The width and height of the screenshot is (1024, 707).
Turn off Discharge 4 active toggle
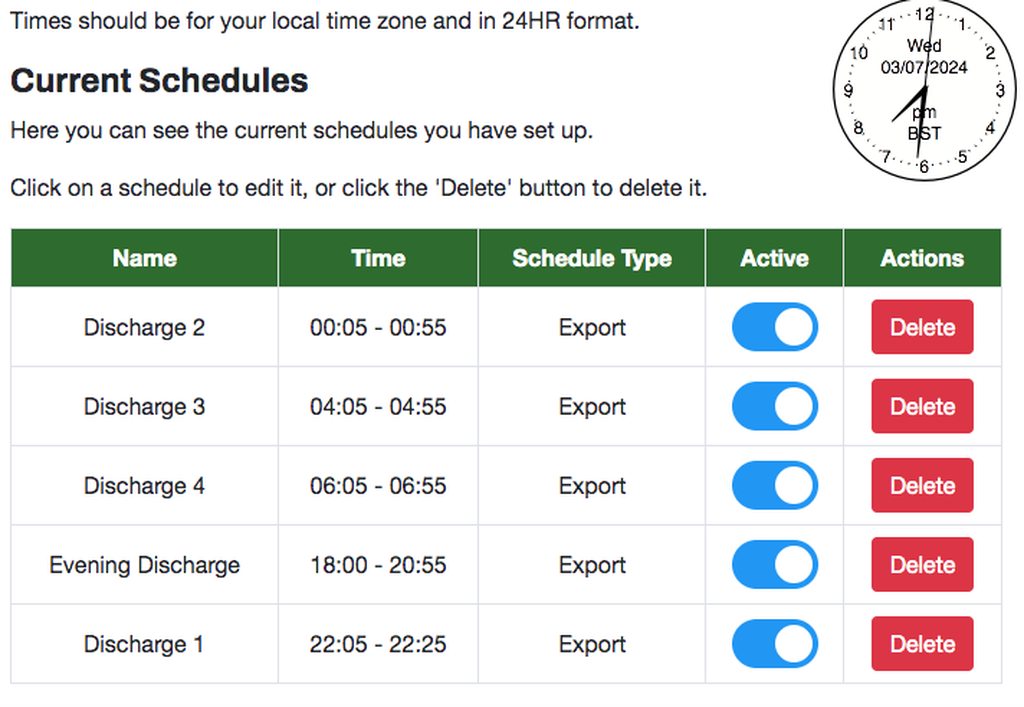point(774,486)
